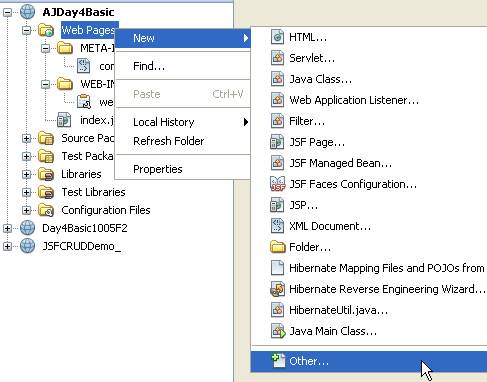This screenshot has height=382, width=487.
Task: Expand the Libraries node
Action: (x=26, y=174)
